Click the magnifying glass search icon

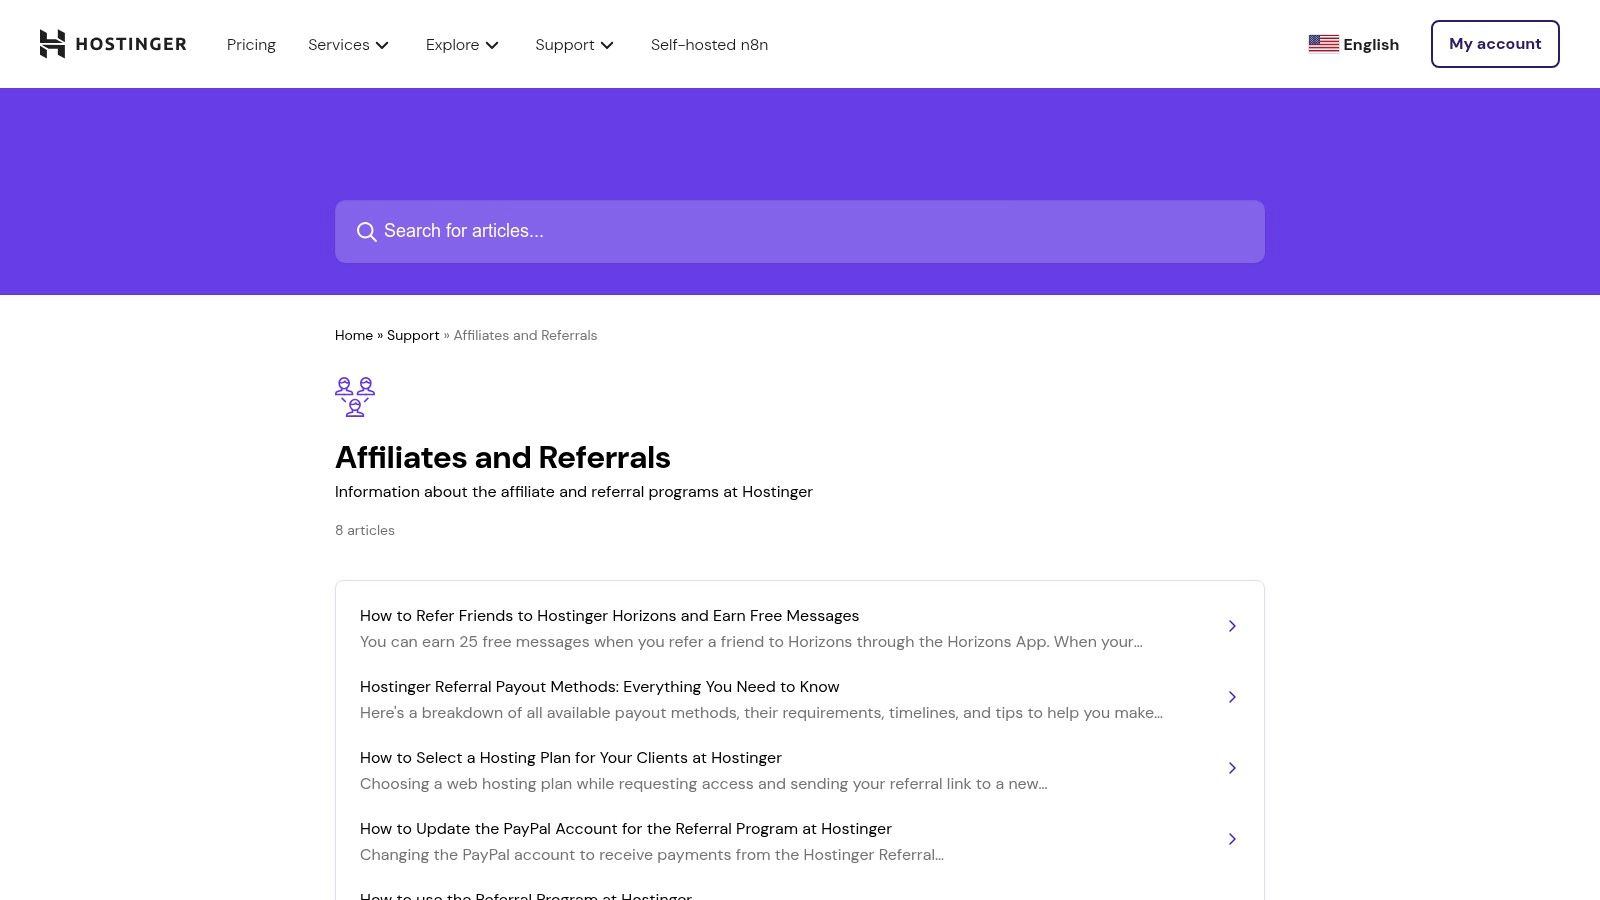point(367,232)
